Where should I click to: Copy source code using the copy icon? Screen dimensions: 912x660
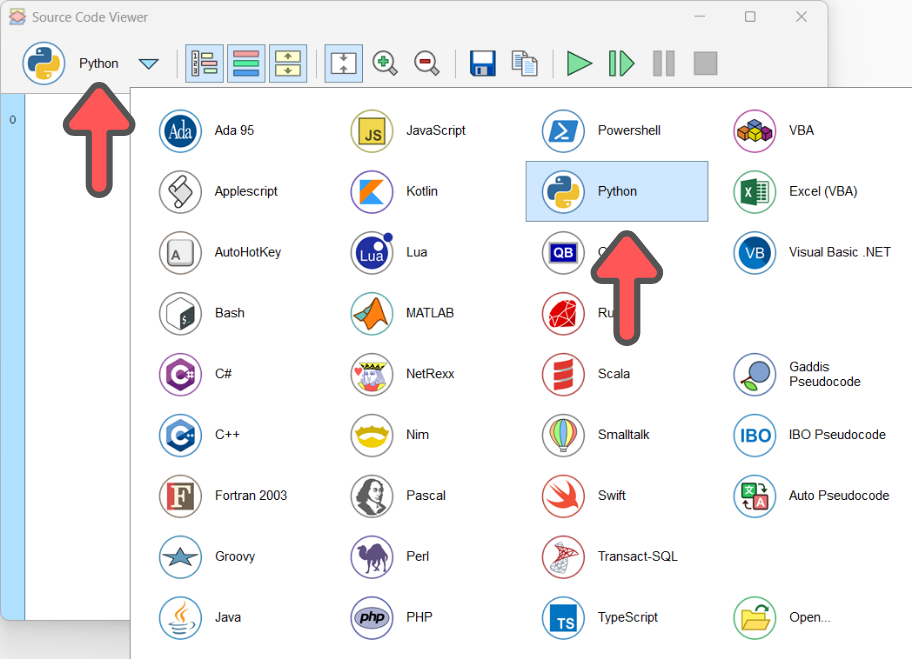pos(525,63)
